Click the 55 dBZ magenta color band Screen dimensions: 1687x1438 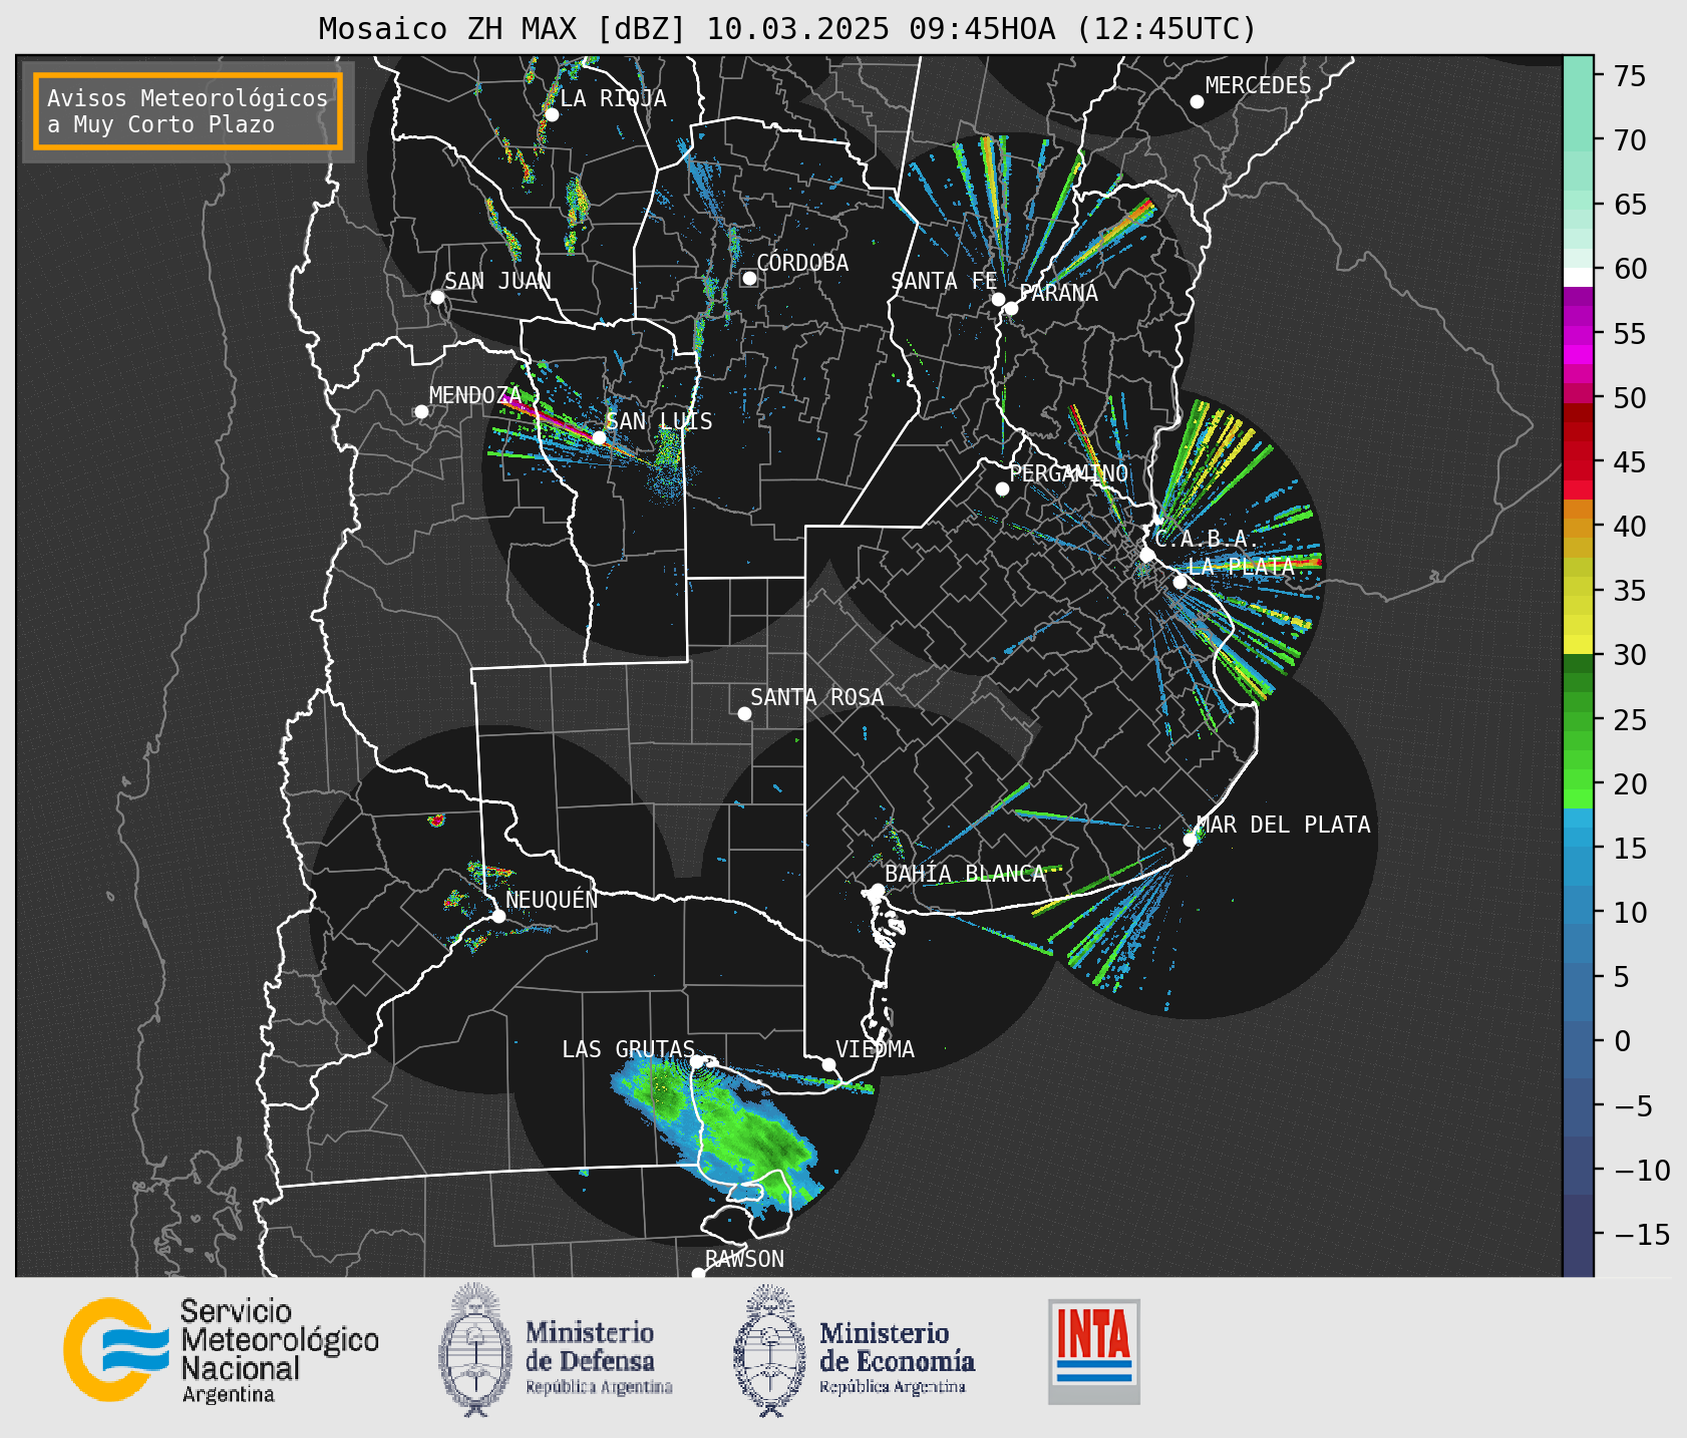1577,333
